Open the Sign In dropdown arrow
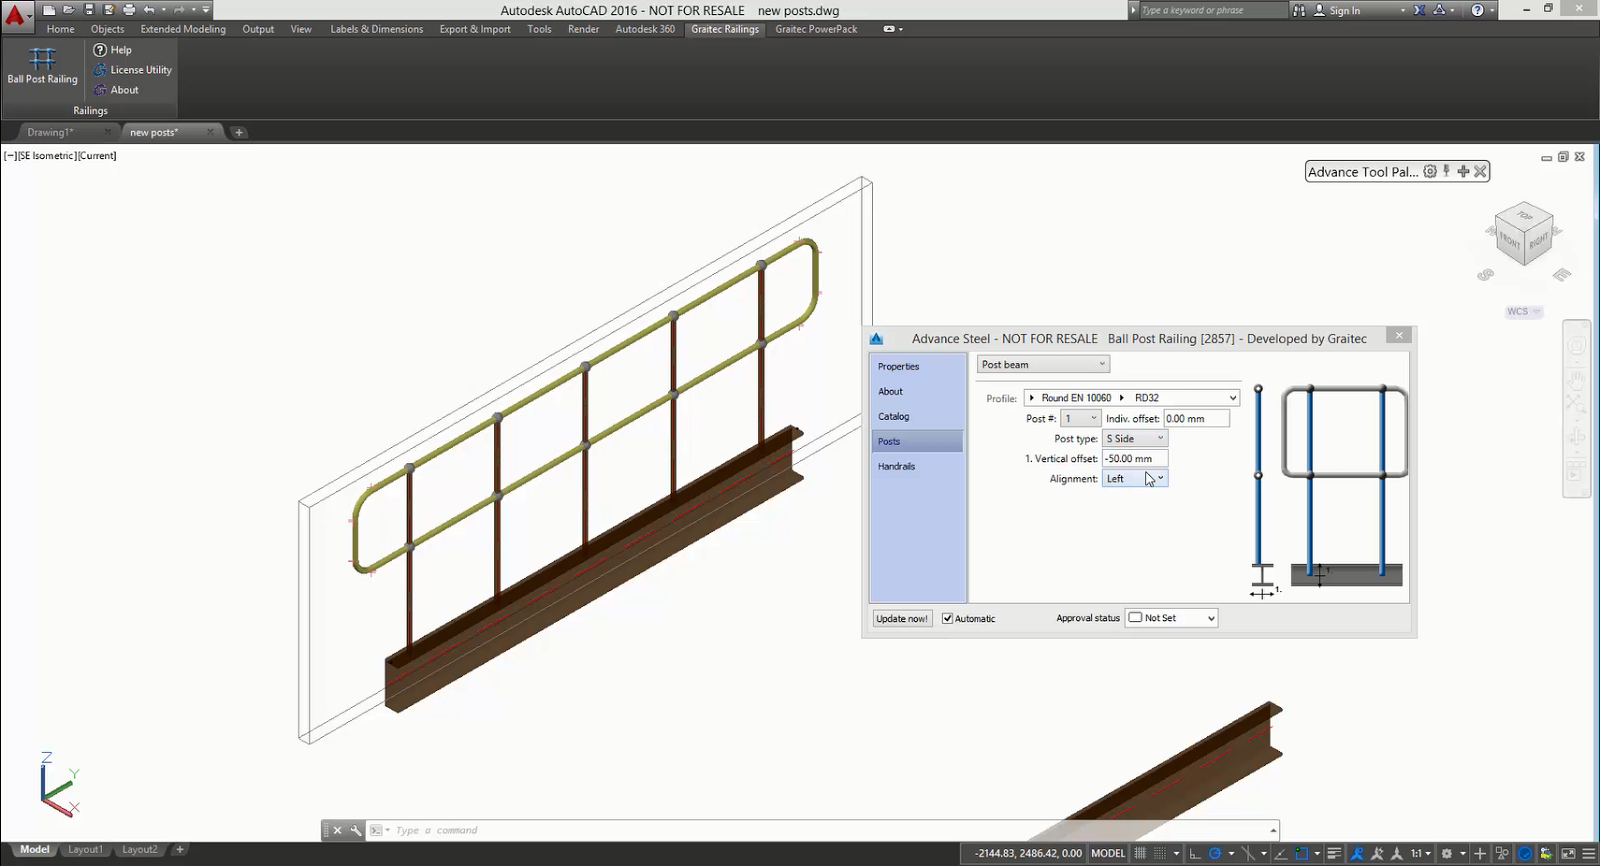 point(1402,10)
